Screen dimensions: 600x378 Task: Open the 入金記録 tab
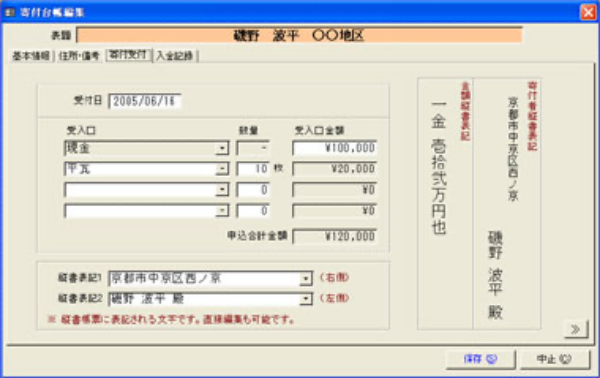coord(174,56)
